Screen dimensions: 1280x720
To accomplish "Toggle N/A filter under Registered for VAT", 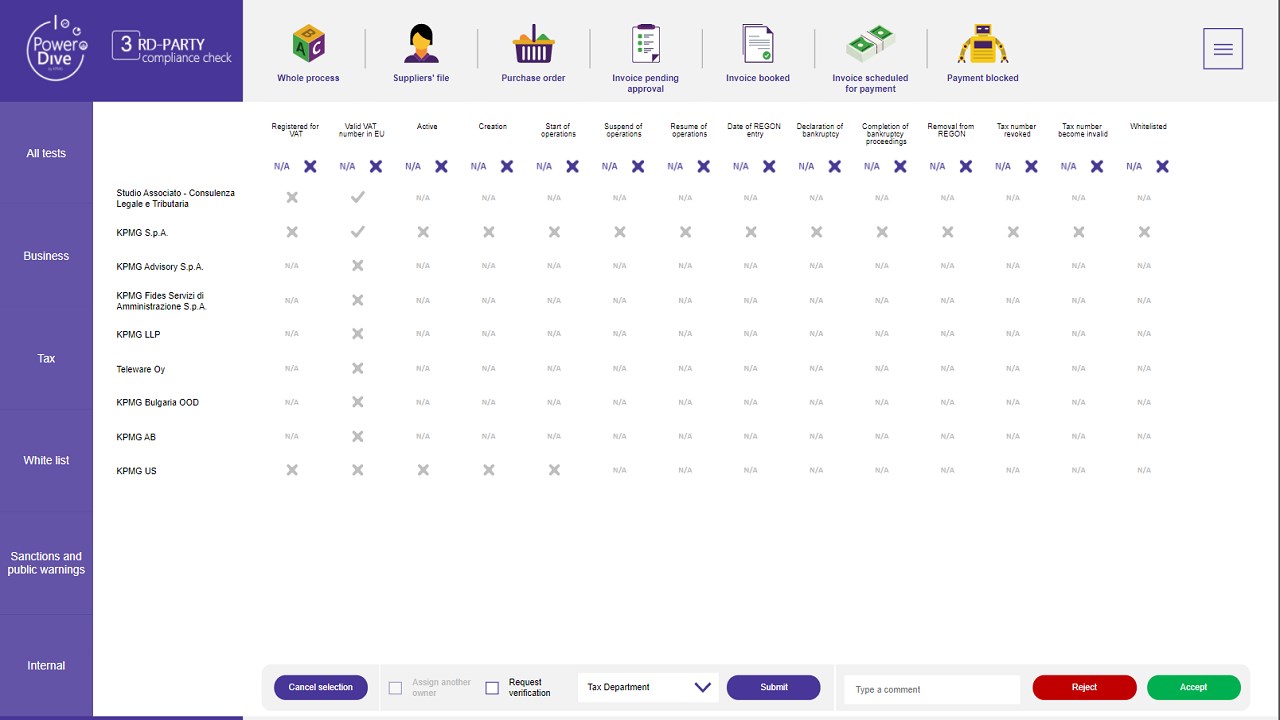I will [282, 167].
